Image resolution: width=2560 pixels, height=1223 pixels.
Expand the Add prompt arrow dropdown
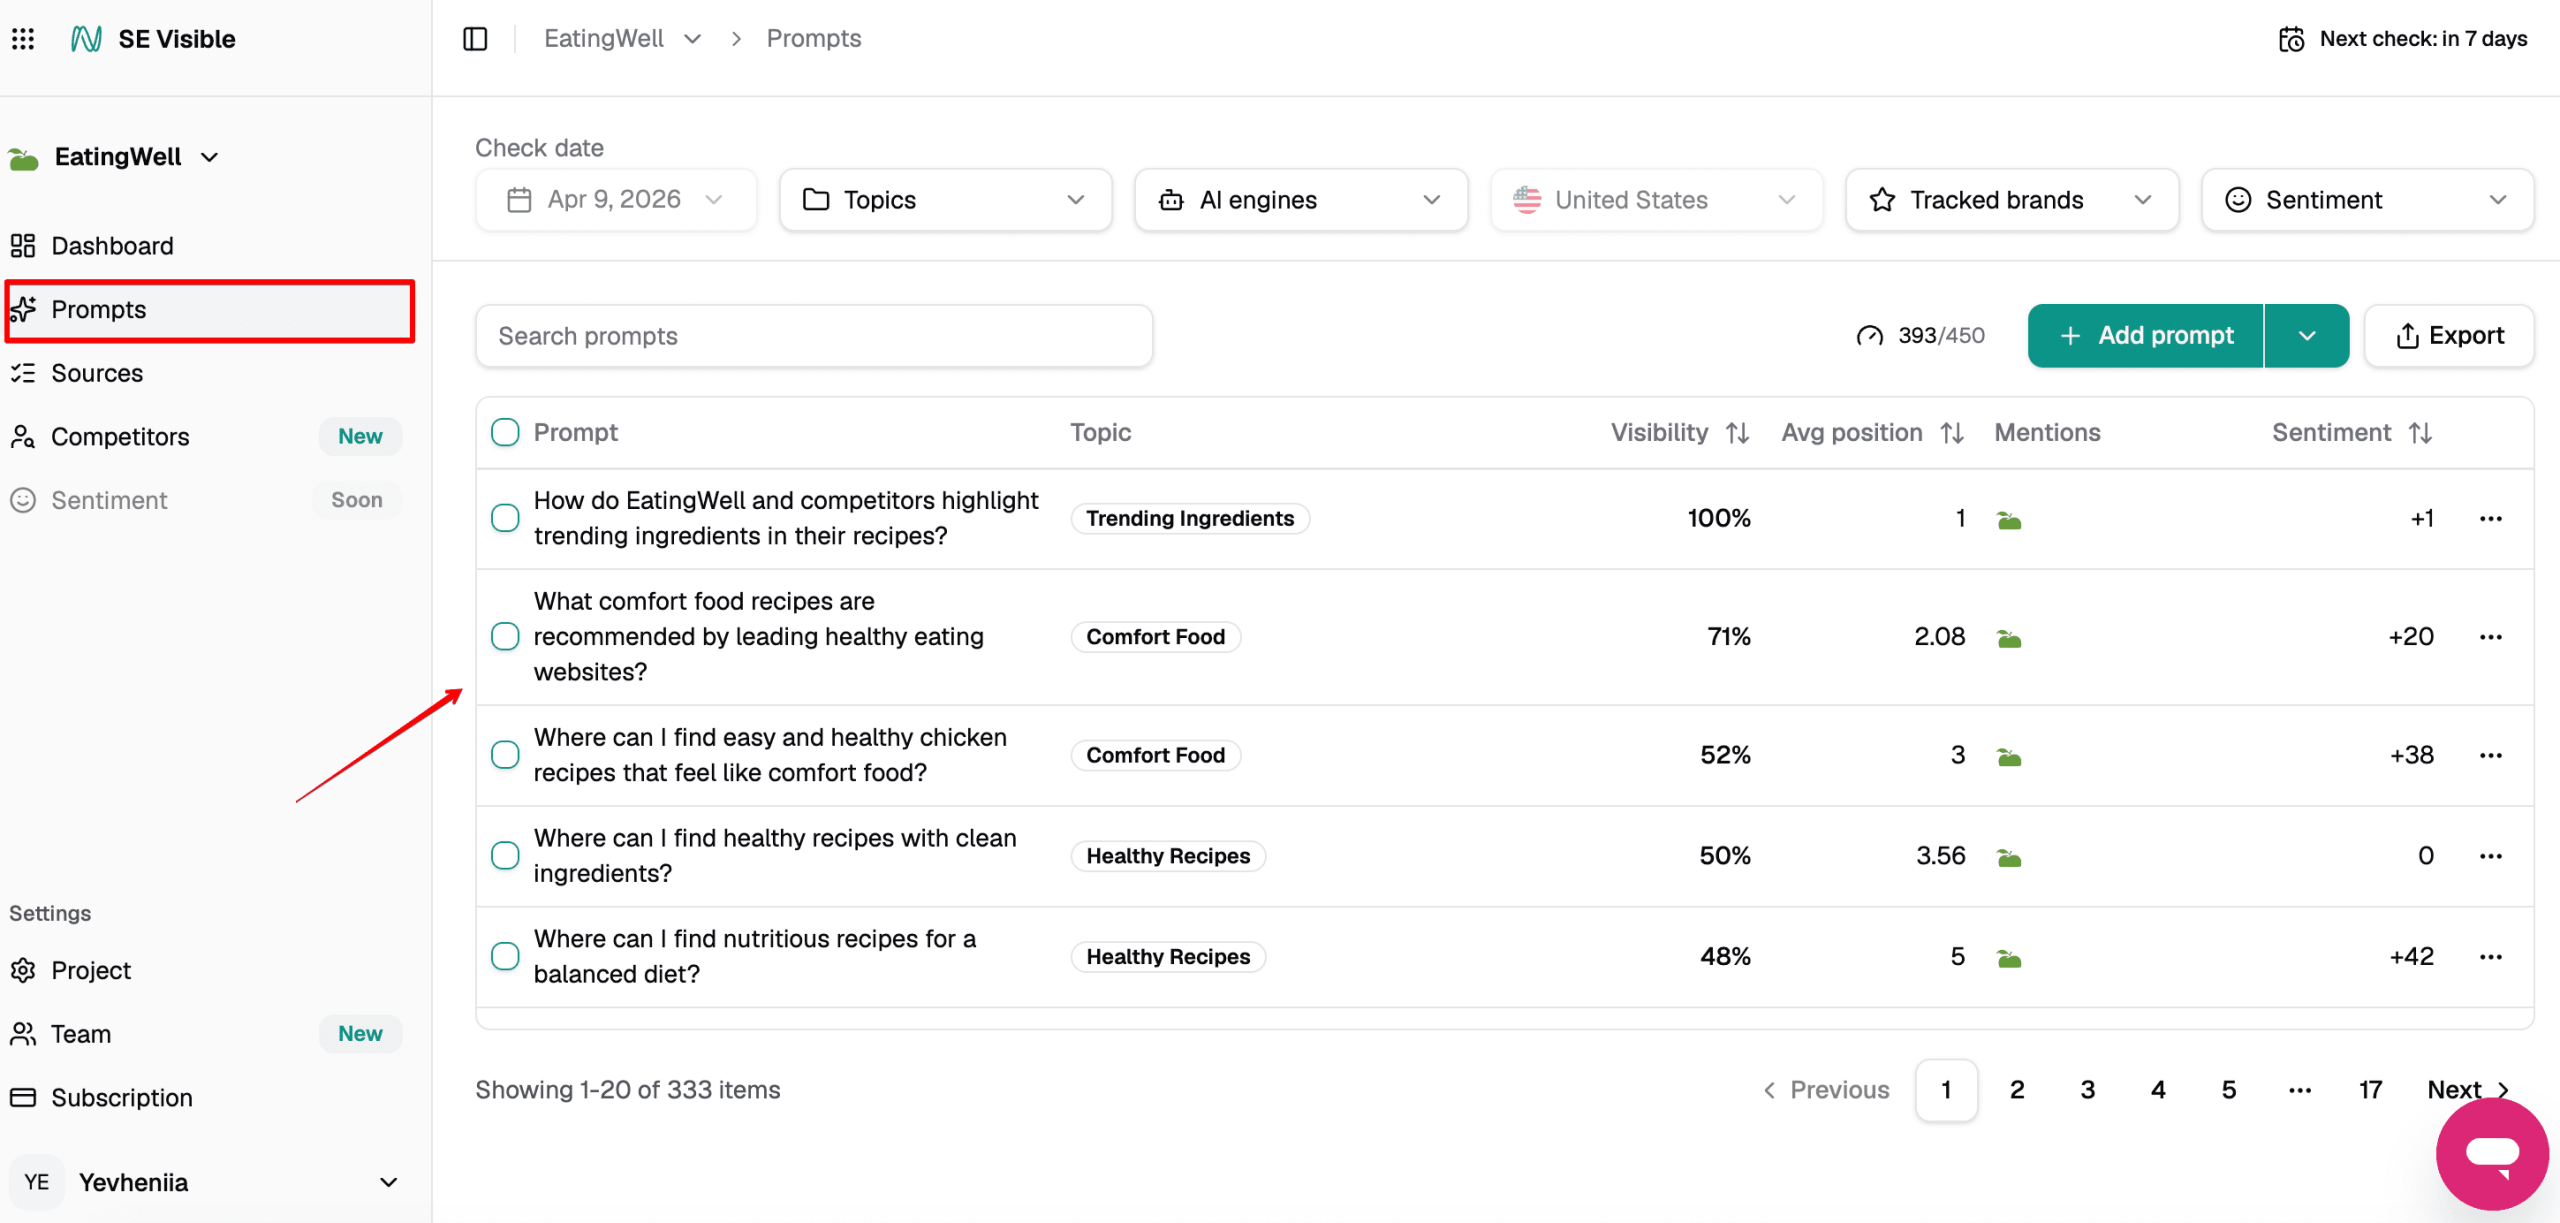pyautogui.click(x=2307, y=336)
